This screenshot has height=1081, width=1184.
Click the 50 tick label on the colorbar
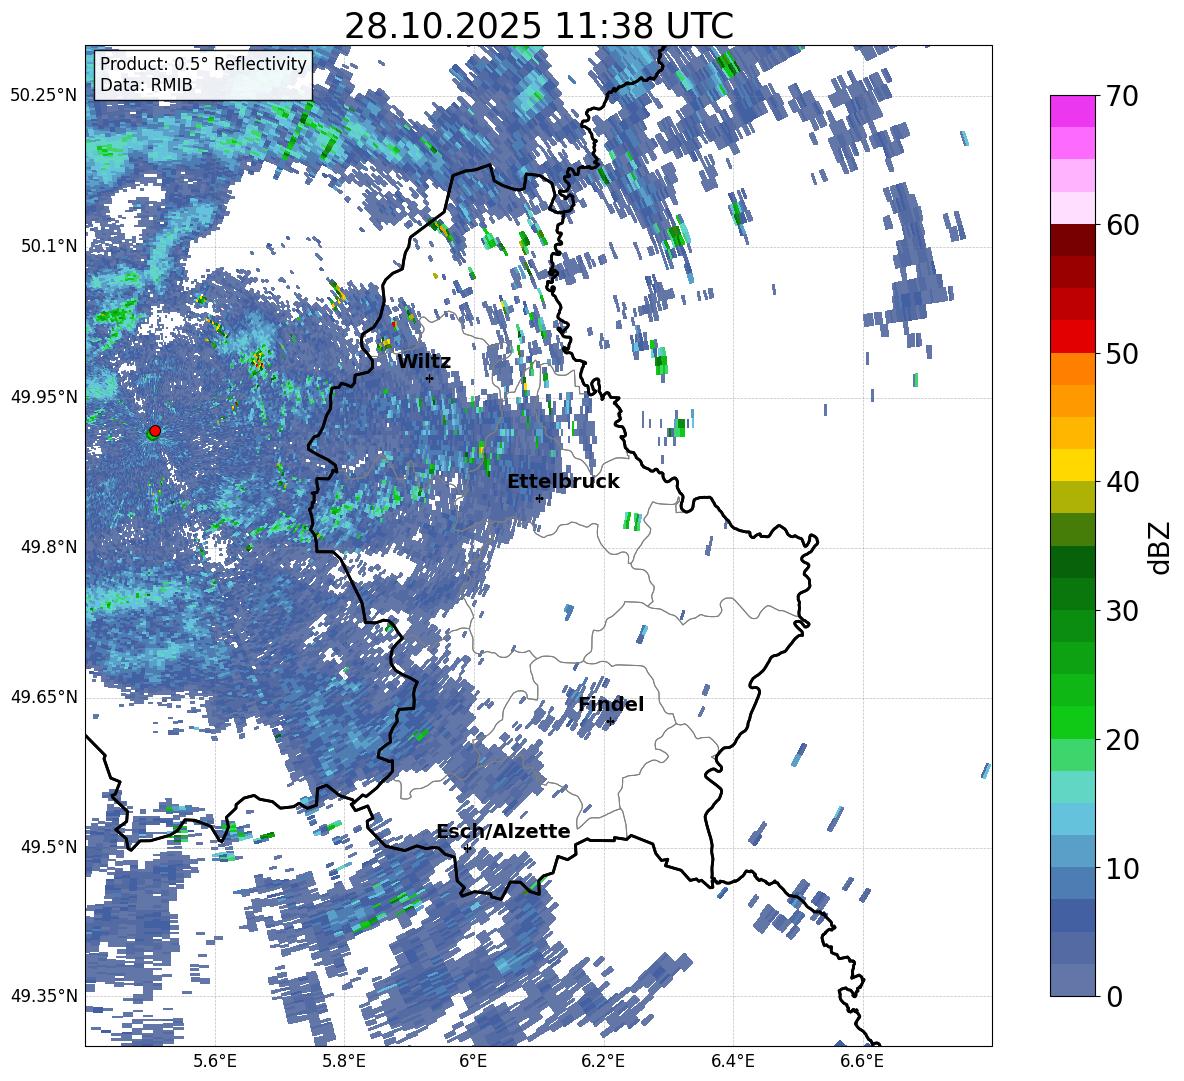pyautogui.click(x=1122, y=353)
